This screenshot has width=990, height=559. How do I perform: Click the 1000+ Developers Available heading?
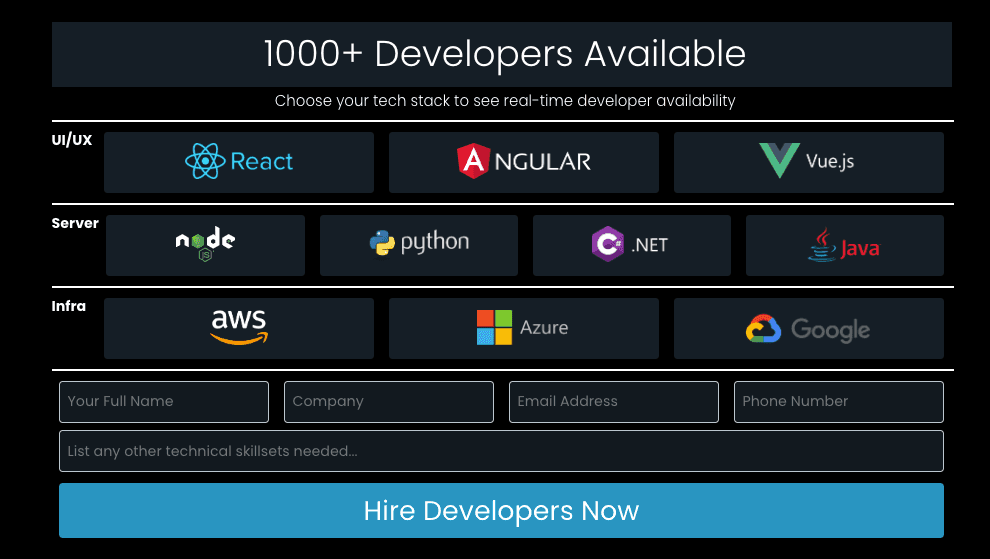click(504, 54)
